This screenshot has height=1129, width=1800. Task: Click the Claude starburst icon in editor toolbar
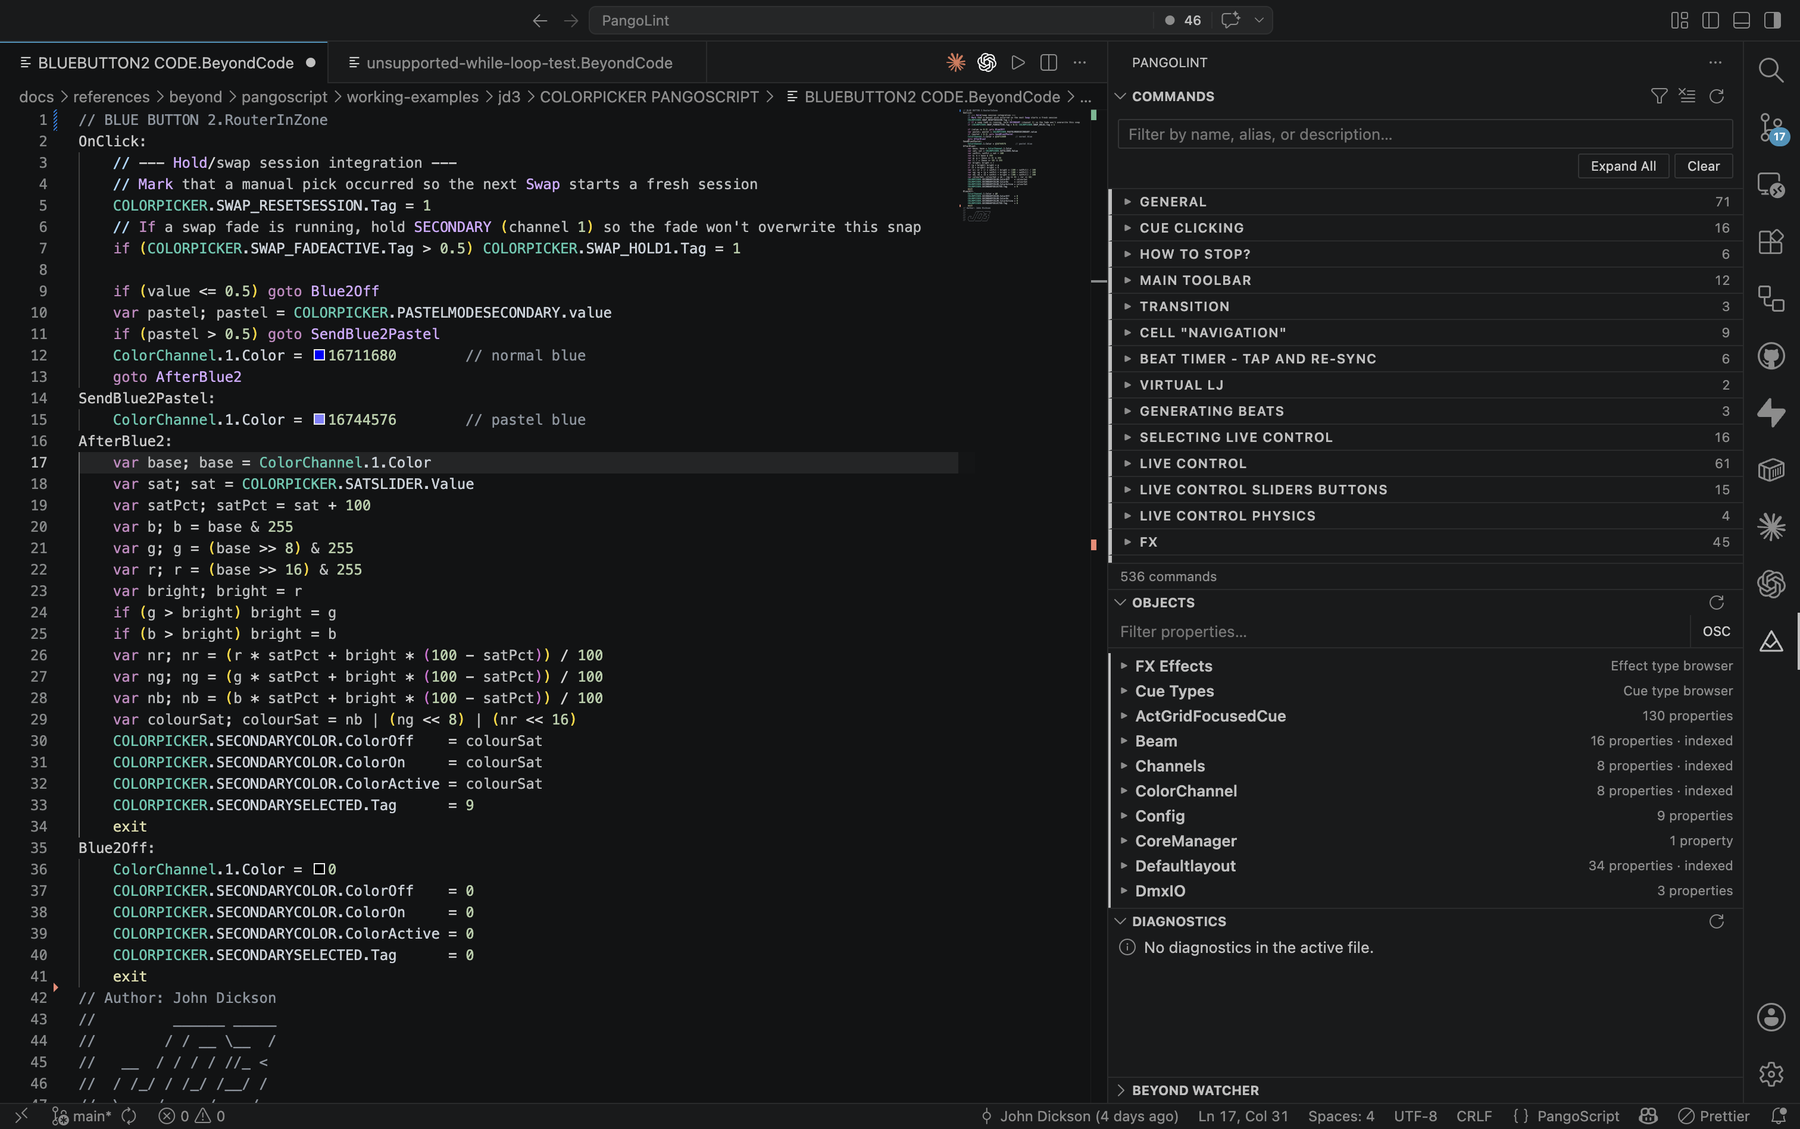pyautogui.click(x=956, y=63)
